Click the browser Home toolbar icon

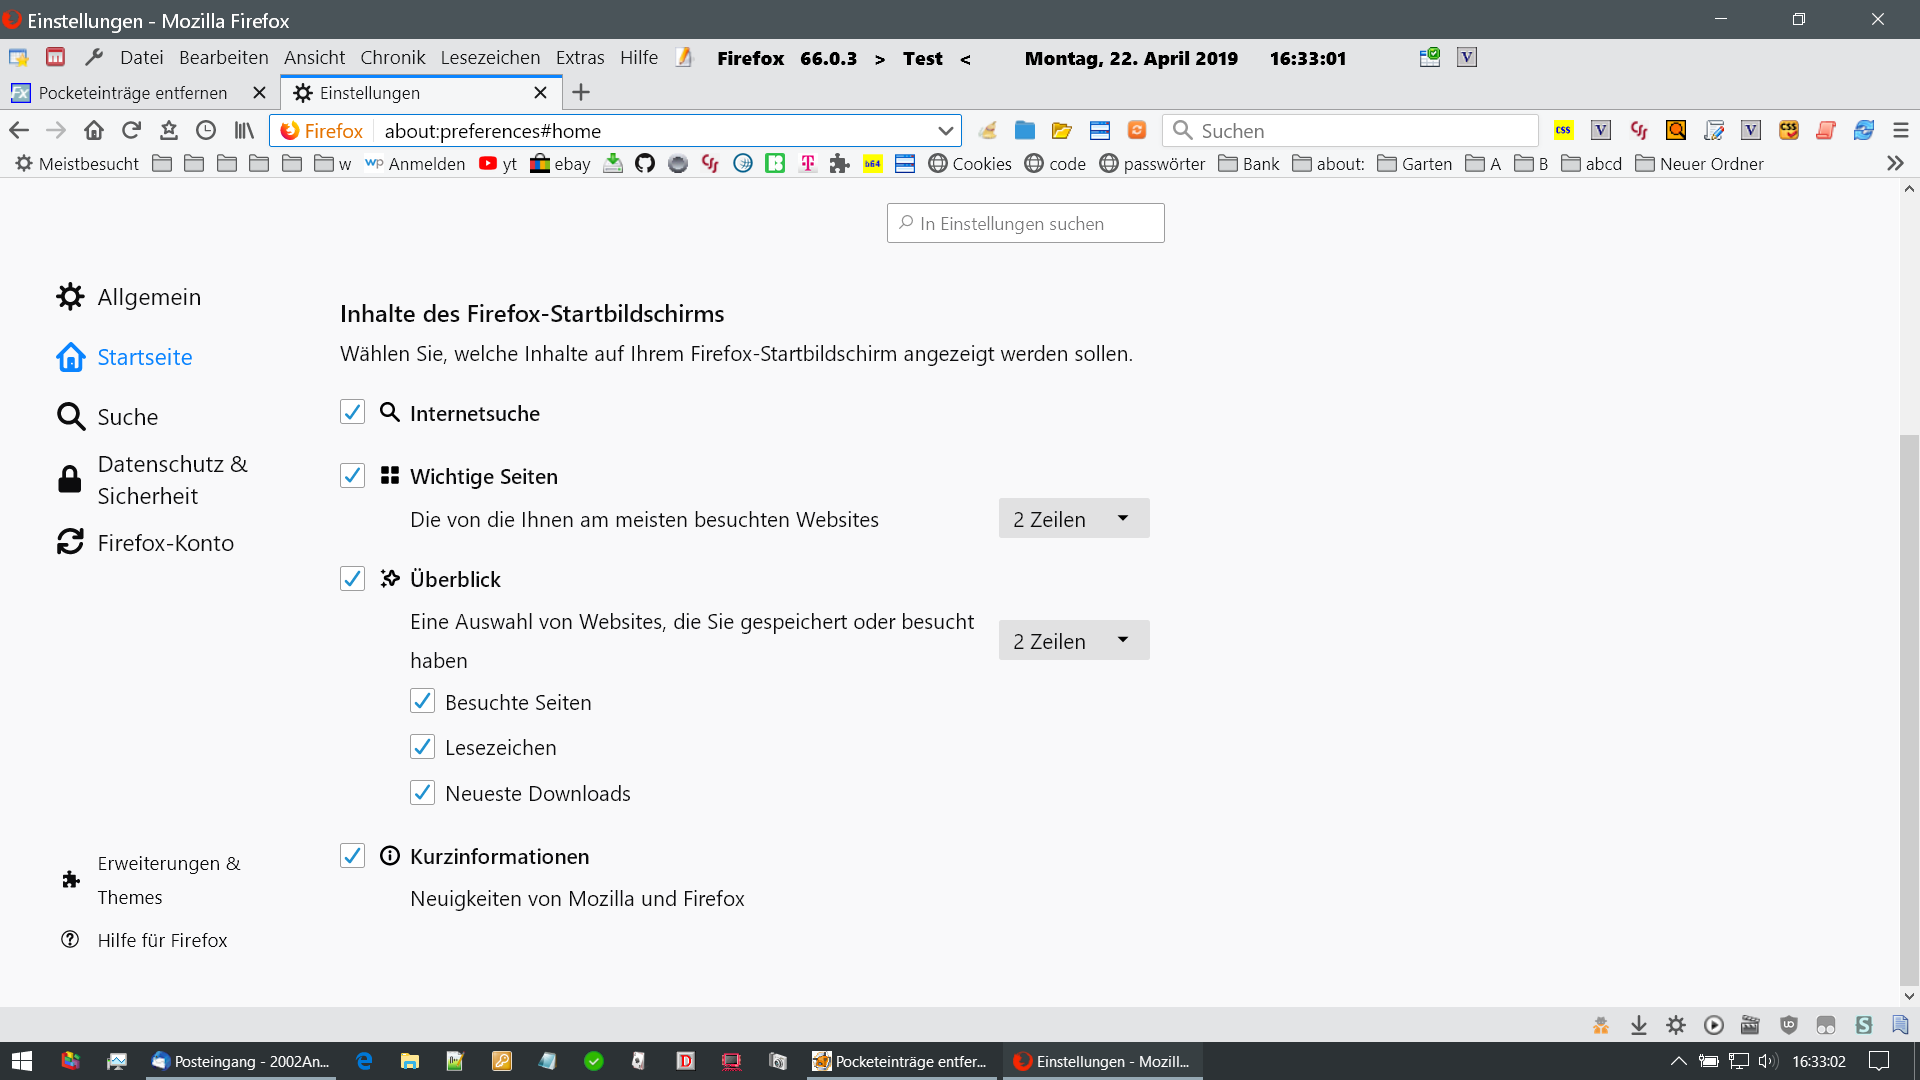(x=94, y=131)
